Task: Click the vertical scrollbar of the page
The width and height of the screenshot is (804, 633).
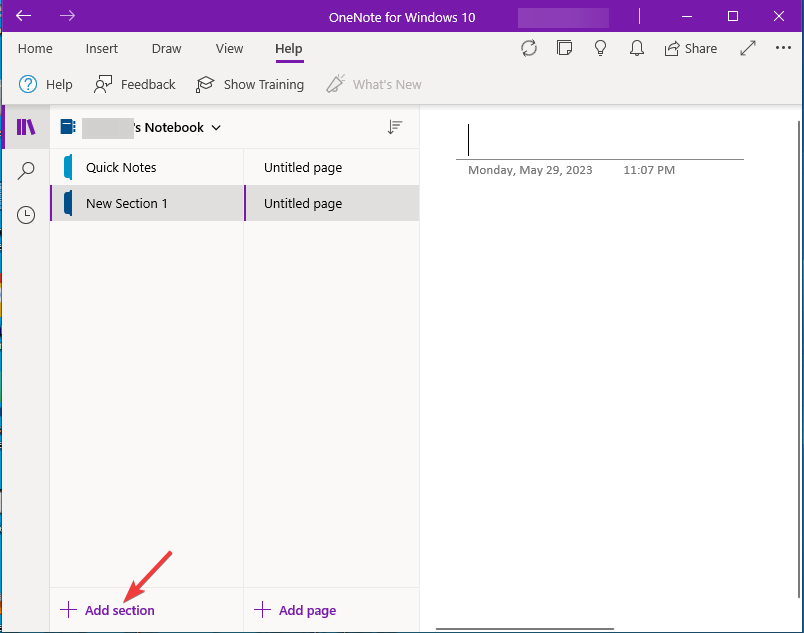Action: point(799,359)
